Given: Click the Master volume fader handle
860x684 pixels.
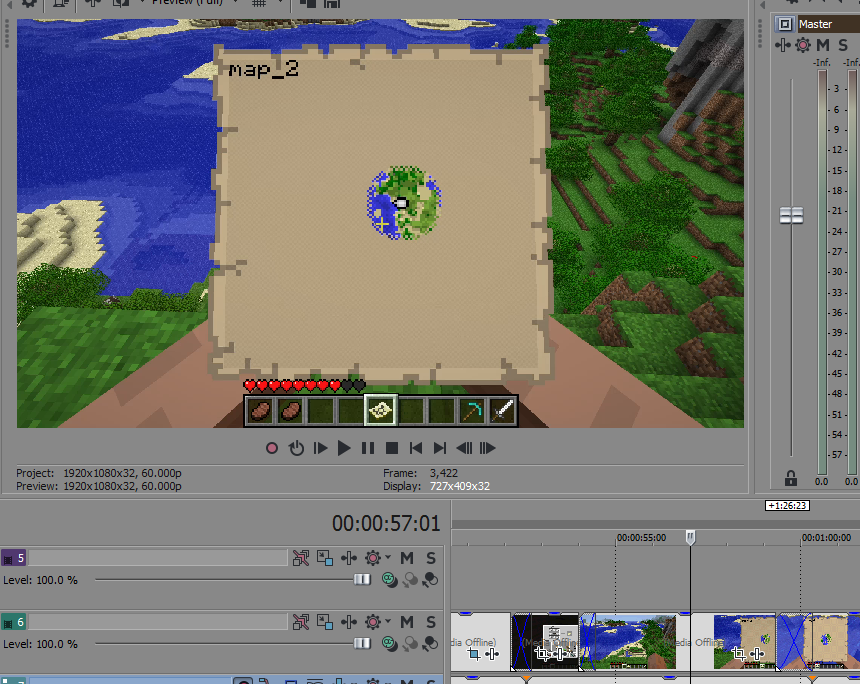Looking at the screenshot, I should pos(791,215).
